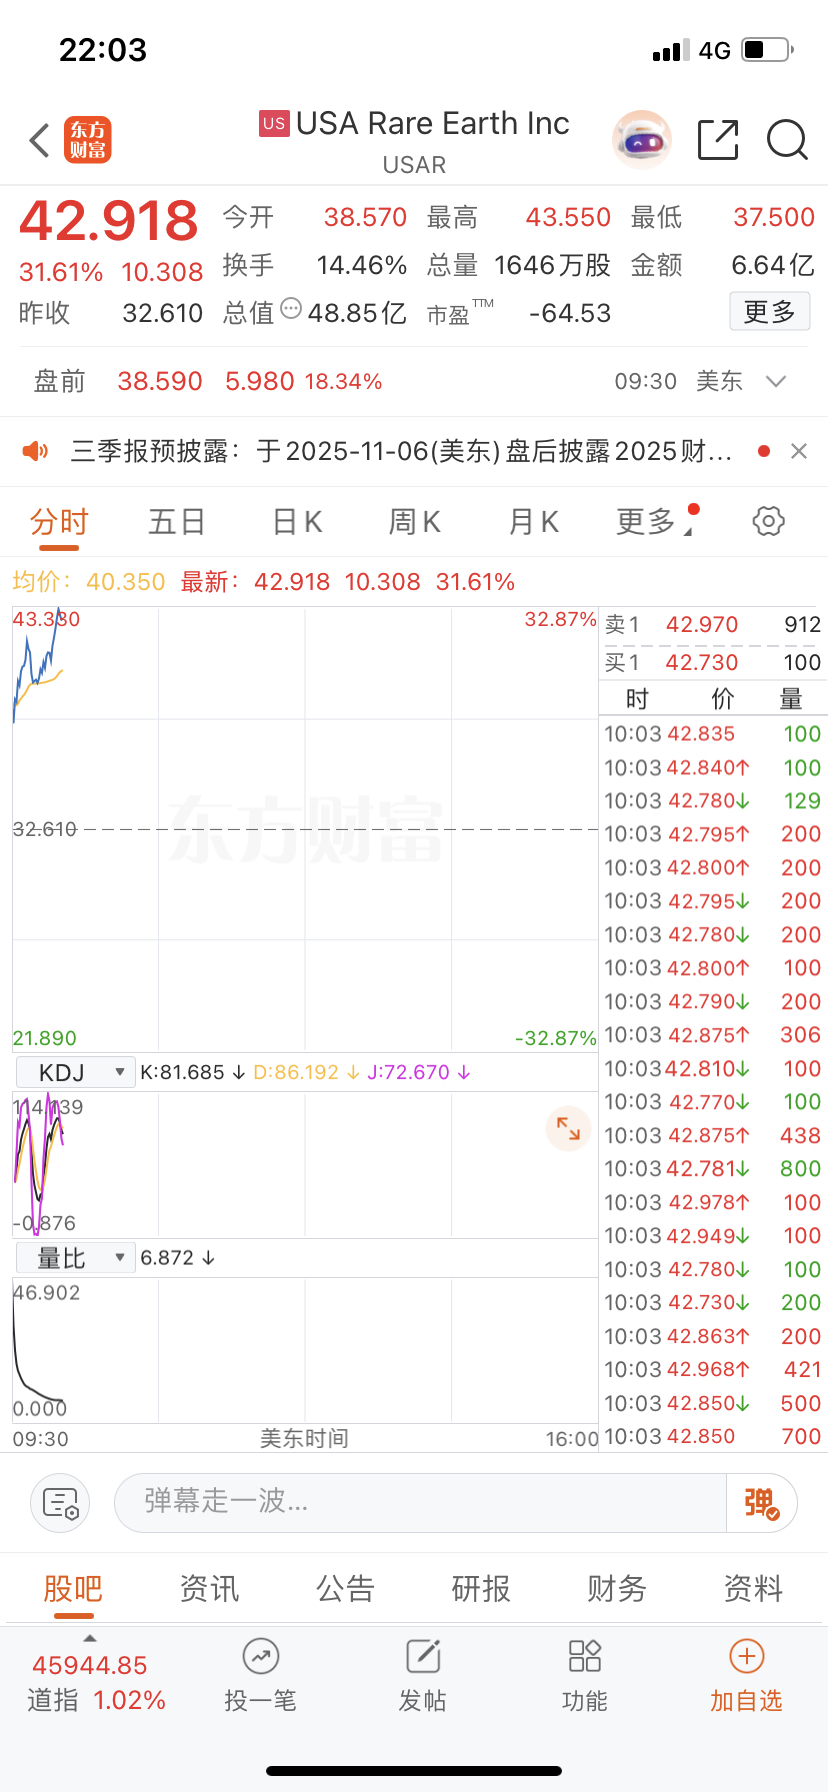Tap the 总量 1646万股 value
This screenshot has width=828, height=1792.
pos(552,265)
